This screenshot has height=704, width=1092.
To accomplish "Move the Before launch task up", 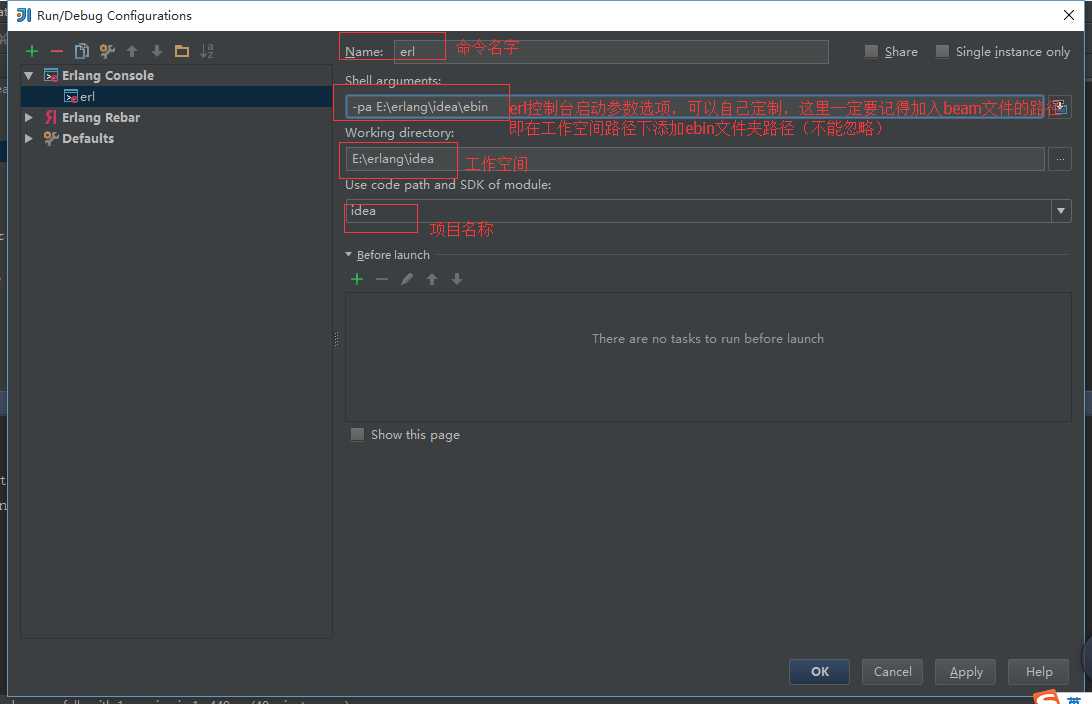I will click(x=432, y=279).
